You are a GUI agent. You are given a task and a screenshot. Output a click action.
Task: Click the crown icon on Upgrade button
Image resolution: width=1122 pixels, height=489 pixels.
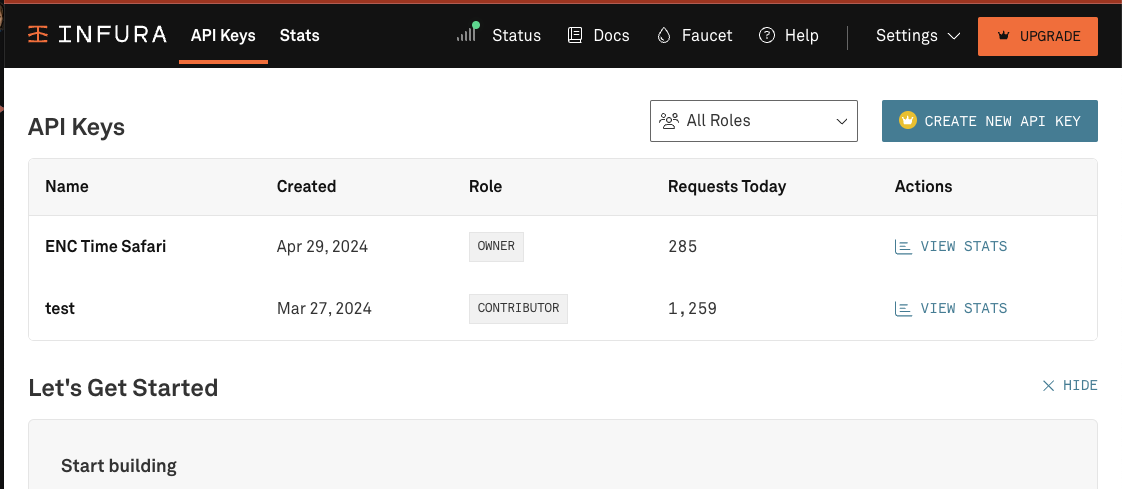tap(1003, 36)
